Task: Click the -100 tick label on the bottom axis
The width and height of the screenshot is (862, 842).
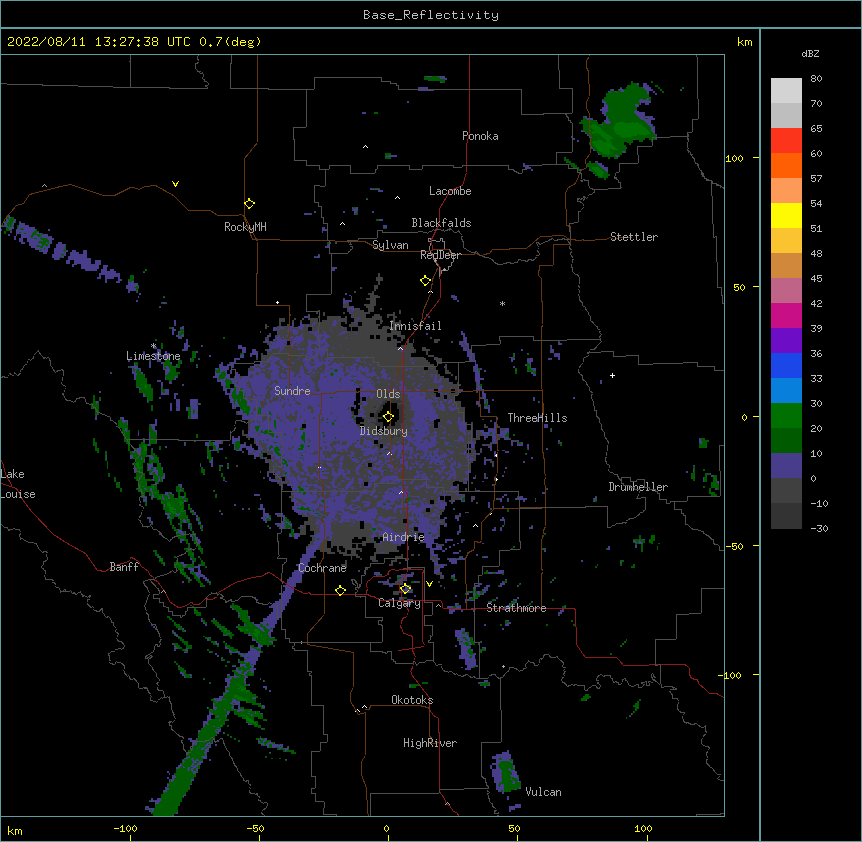Action: click(125, 828)
